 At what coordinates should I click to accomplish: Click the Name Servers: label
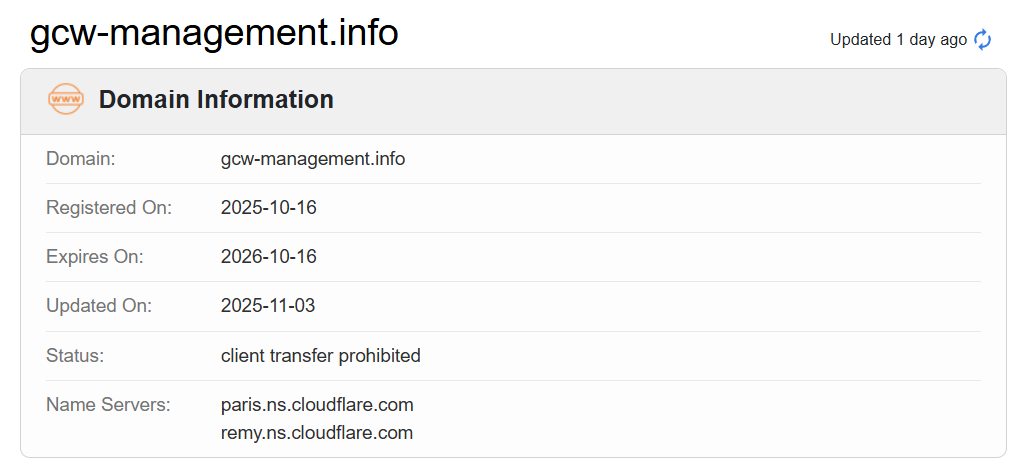point(109,405)
